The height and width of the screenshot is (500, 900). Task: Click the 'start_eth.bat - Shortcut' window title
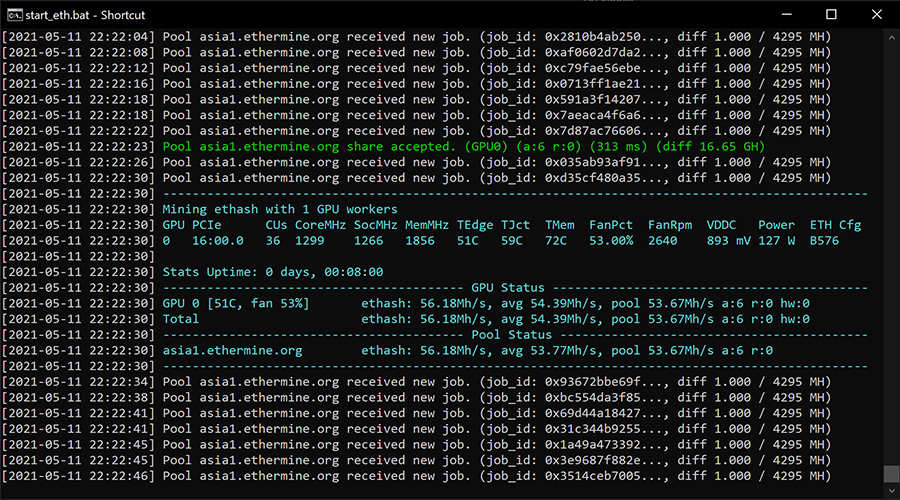point(85,15)
